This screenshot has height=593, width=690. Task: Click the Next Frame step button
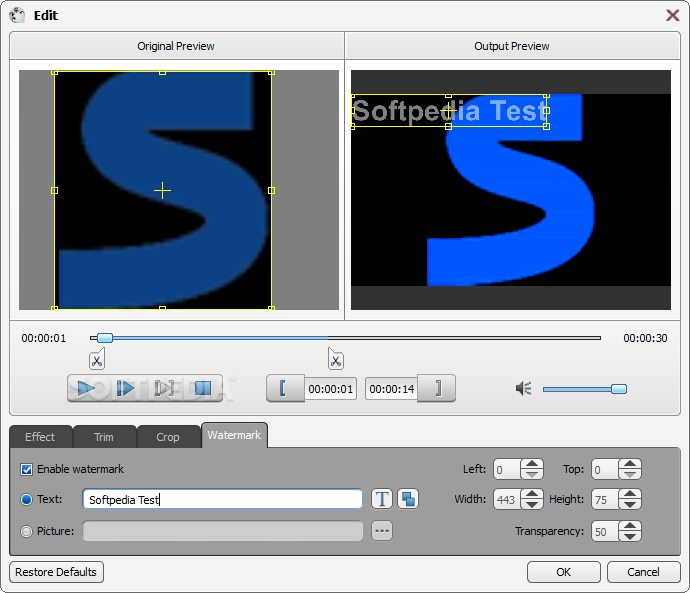pos(125,388)
